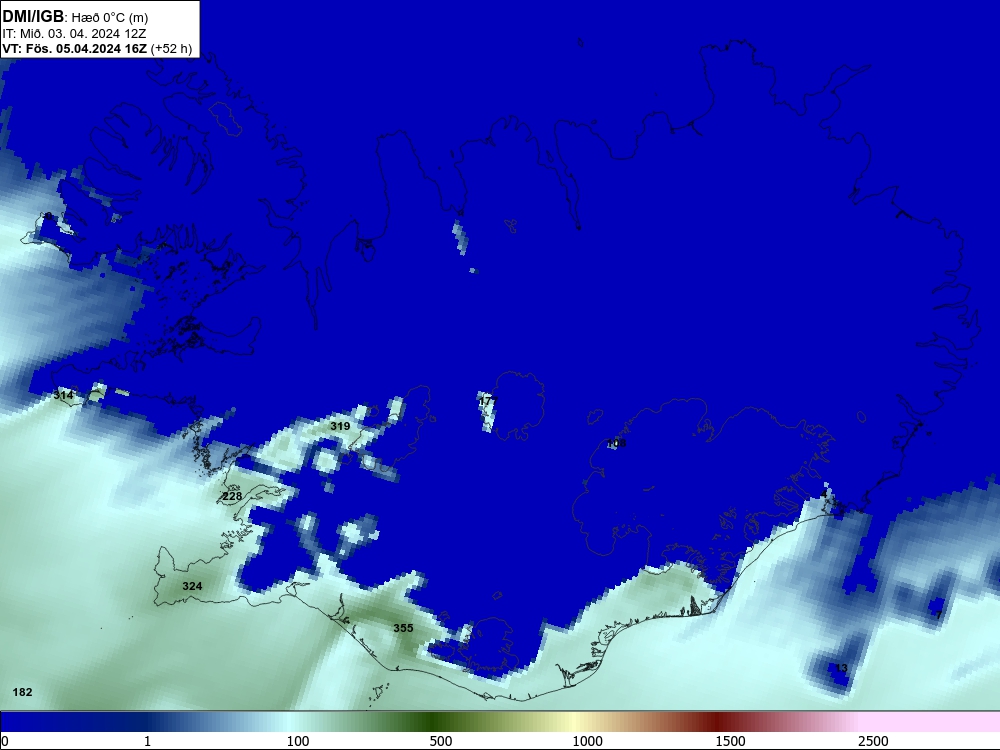Click the legend label 500
This screenshot has height=750, width=1000.
click(441, 741)
